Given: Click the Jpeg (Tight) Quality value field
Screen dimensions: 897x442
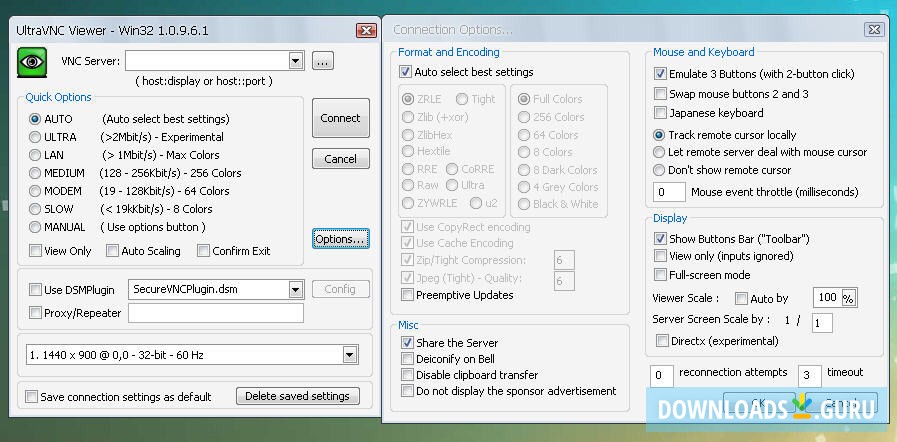Looking at the screenshot, I should 564,281.
